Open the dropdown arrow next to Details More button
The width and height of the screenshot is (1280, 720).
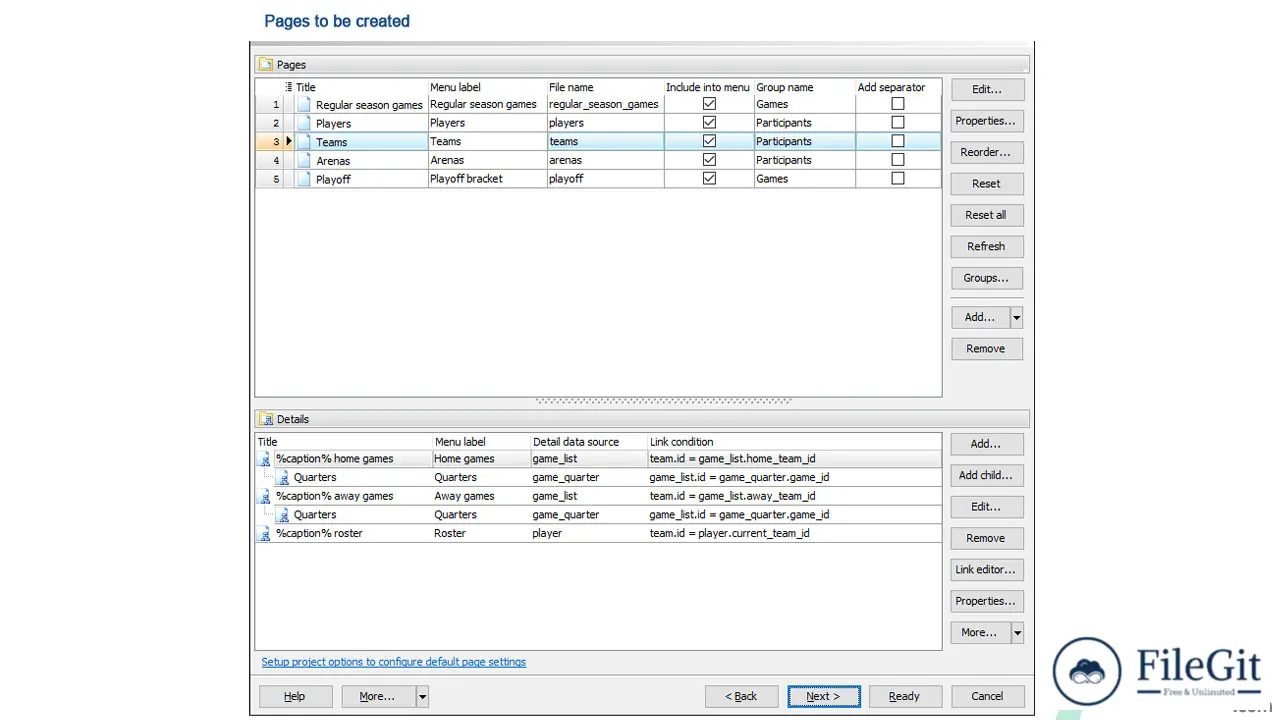tap(1017, 632)
